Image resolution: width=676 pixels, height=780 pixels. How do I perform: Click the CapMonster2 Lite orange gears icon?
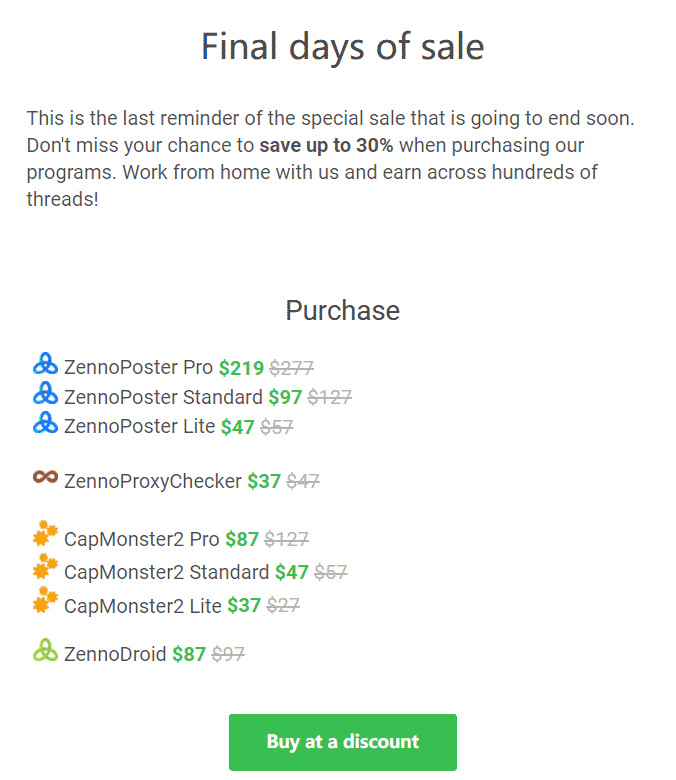[x=45, y=600]
